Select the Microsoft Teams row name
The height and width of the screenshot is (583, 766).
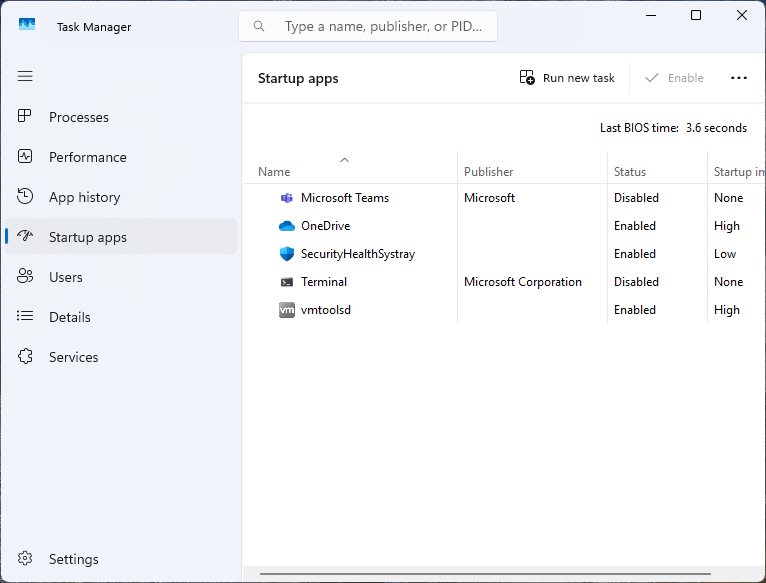pyautogui.click(x=345, y=198)
